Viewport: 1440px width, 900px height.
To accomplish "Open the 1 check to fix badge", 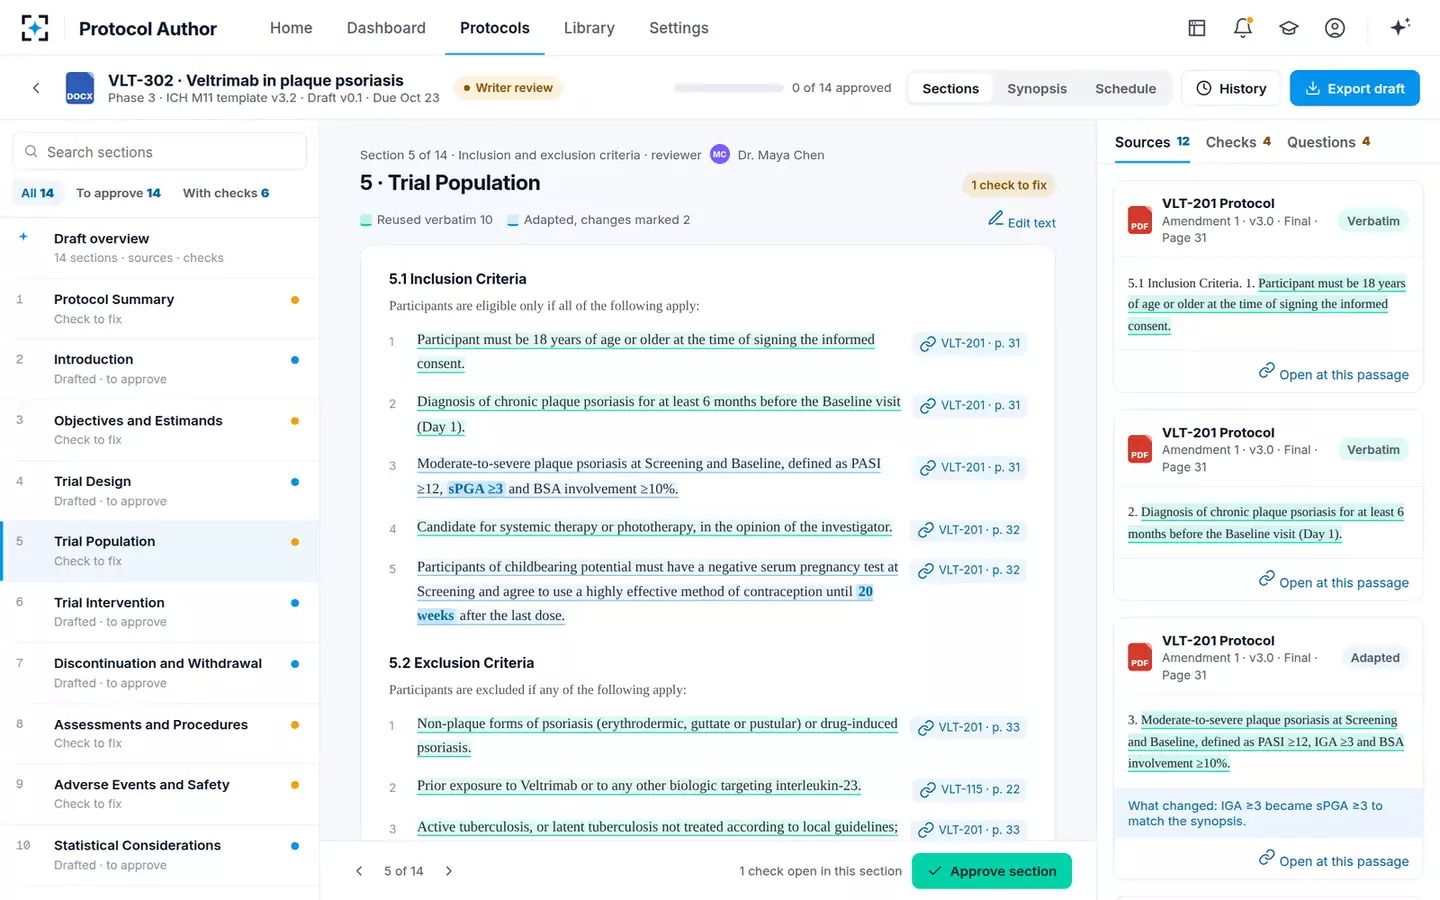I will pyautogui.click(x=1009, y=185).
